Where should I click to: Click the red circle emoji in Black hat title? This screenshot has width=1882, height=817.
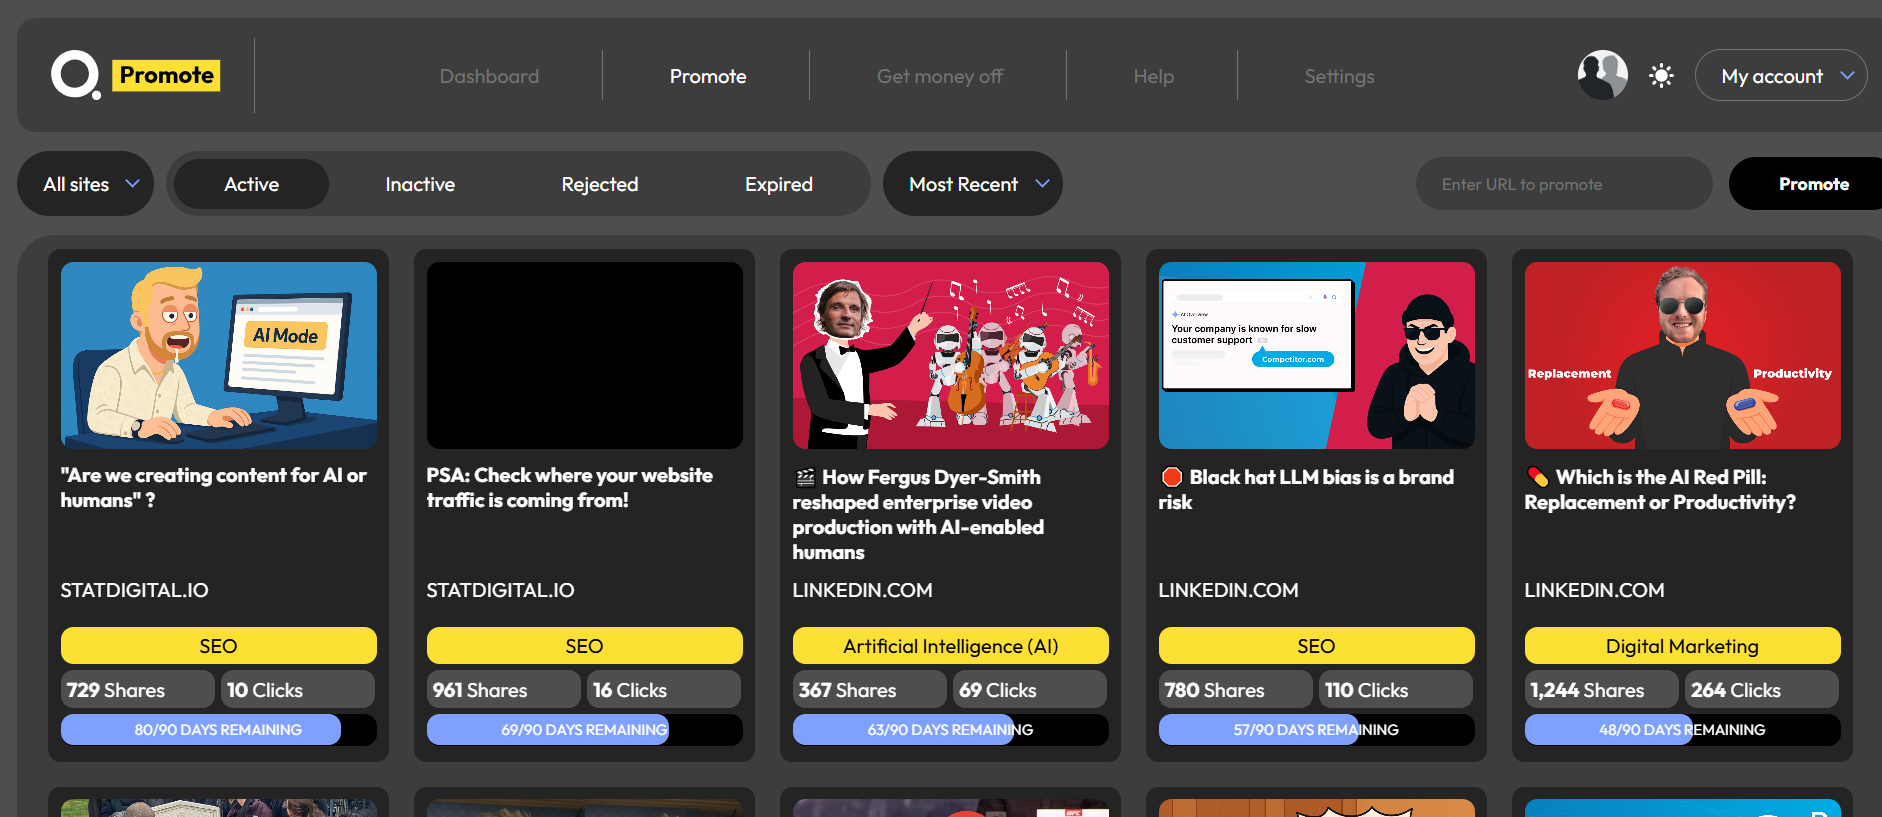tap(1172, 477)
